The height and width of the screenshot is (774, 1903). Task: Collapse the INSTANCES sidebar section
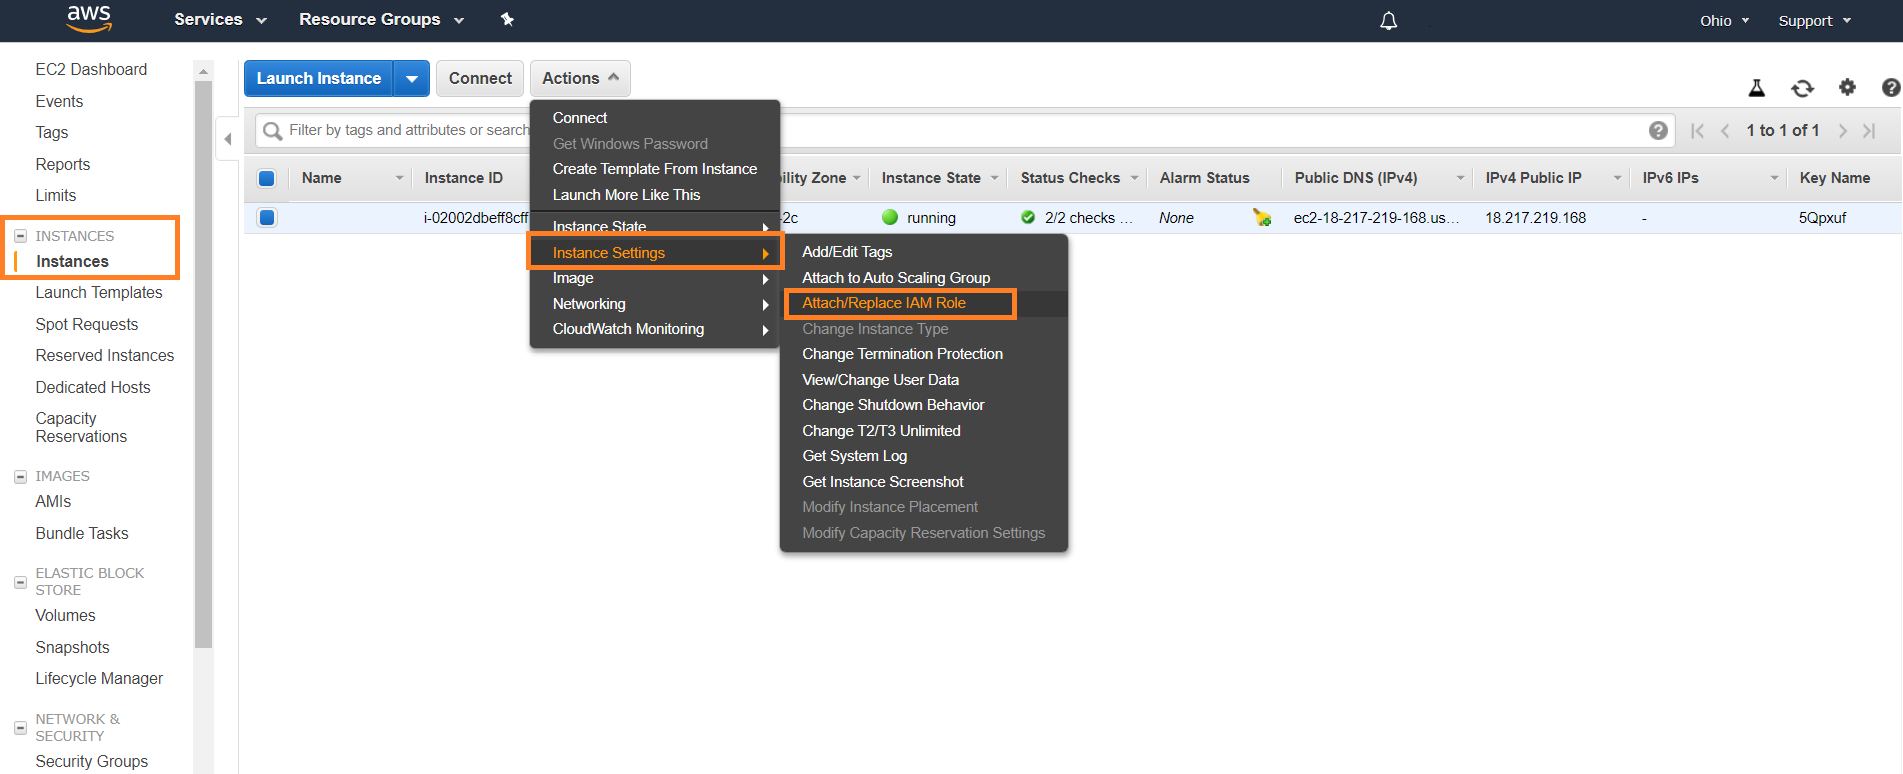[20, 236]
